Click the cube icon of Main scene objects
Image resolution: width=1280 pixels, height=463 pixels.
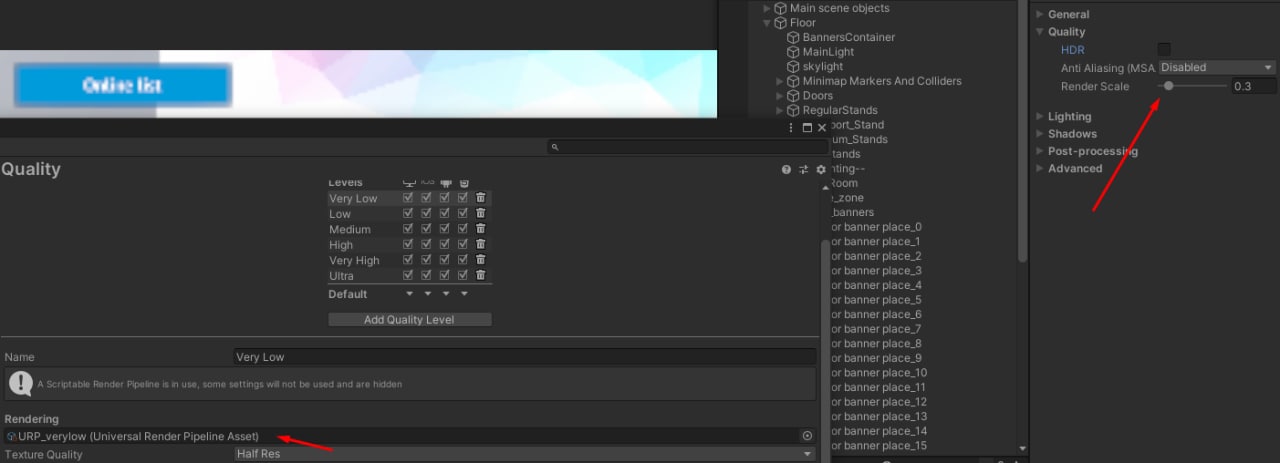(780, 8)
